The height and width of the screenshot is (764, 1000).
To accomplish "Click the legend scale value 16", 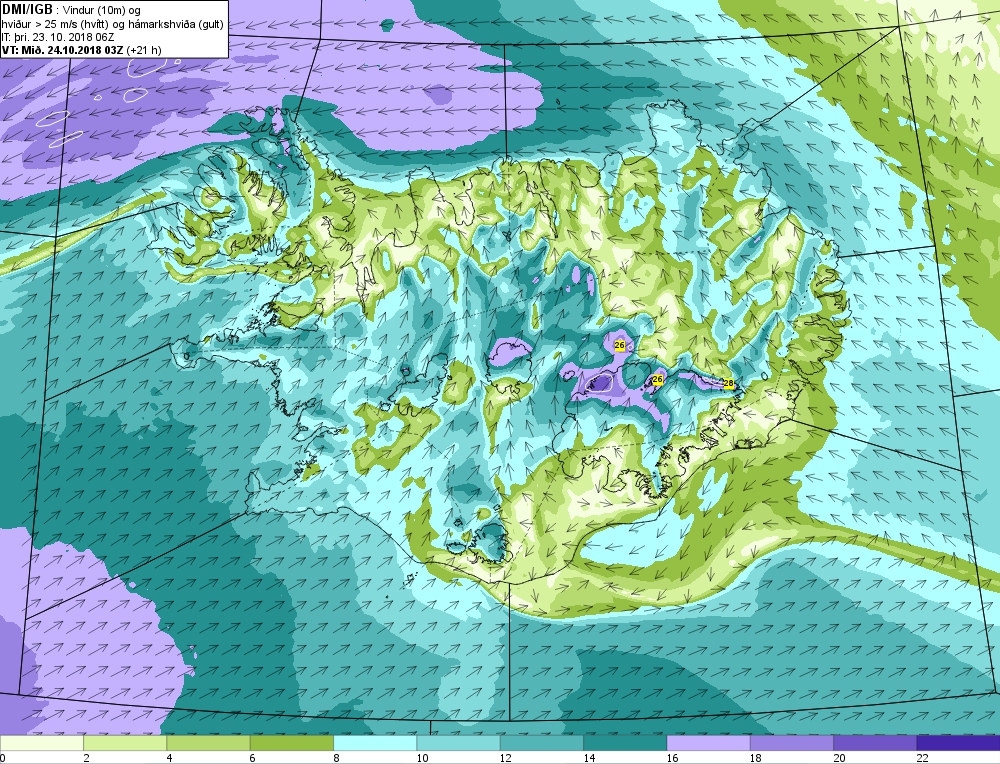I will [672, 758].
